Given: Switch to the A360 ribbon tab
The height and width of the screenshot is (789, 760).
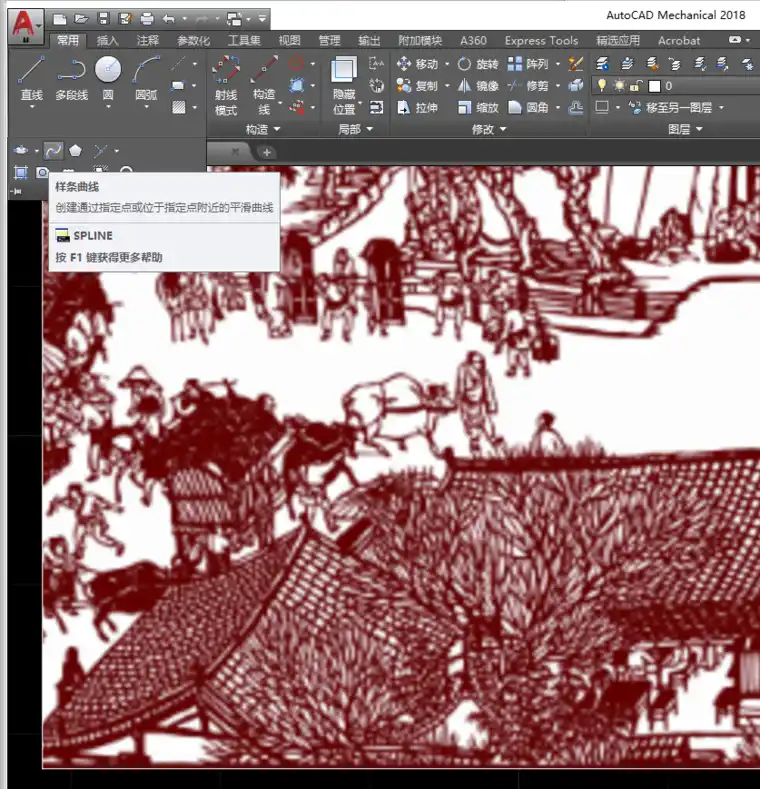Looking at the screenshot, I should [474, 41].
